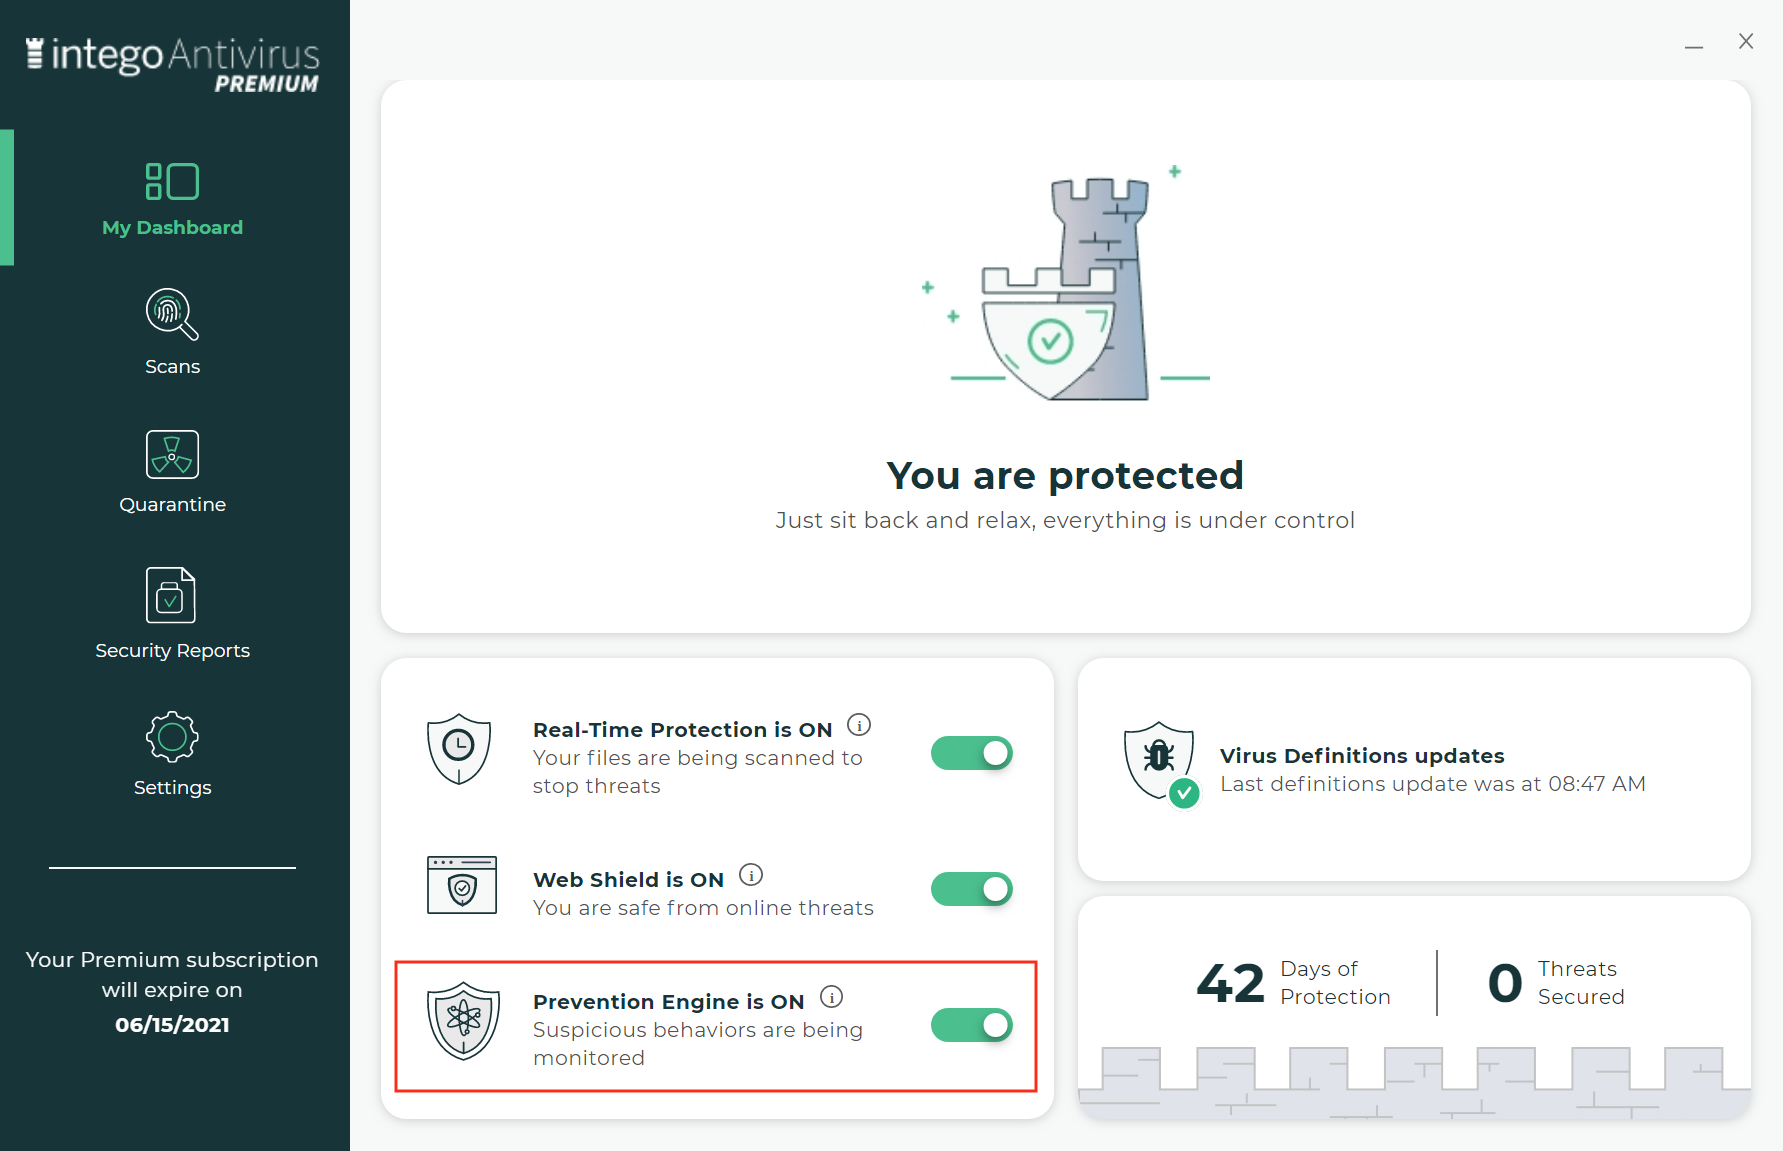Click the Real-Time Protection clock shield icon
This screenshot has height=1151, width=1783.
click(459, 749)
